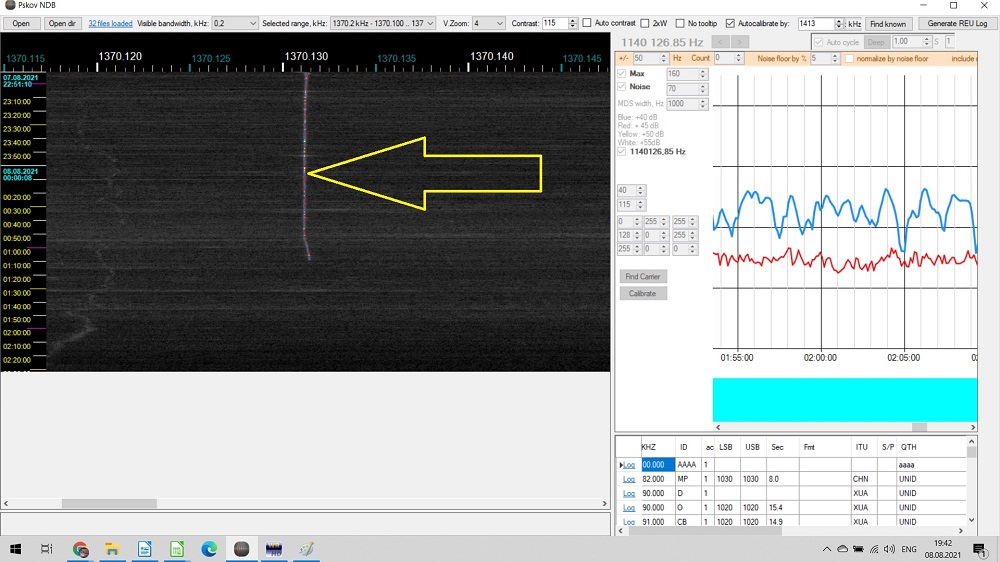This screenshot has height=562, width=1000.
Task: Click the previous frequency arrow button
Action: pyautogui.click(x=719, y=42)
